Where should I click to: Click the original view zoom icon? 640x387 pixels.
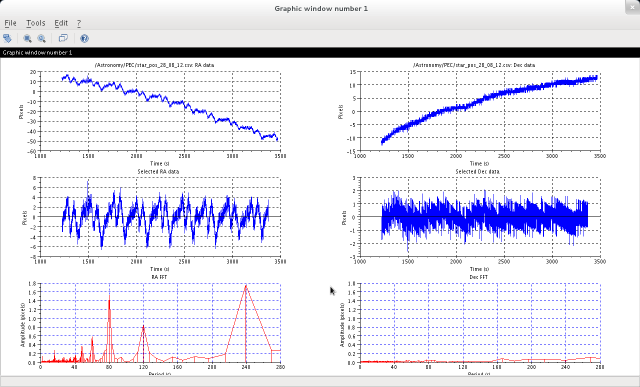click(x=42, y=38)
